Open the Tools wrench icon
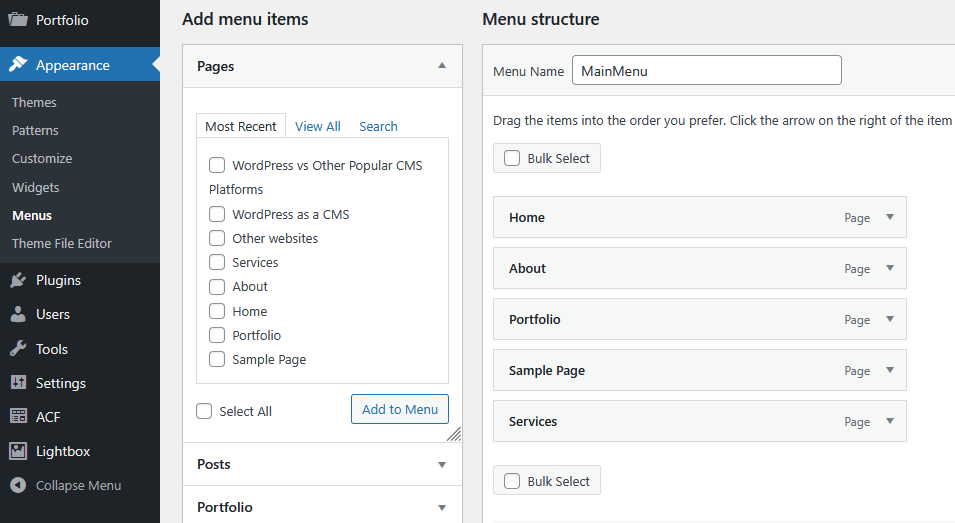 click(x=18, y=349)
